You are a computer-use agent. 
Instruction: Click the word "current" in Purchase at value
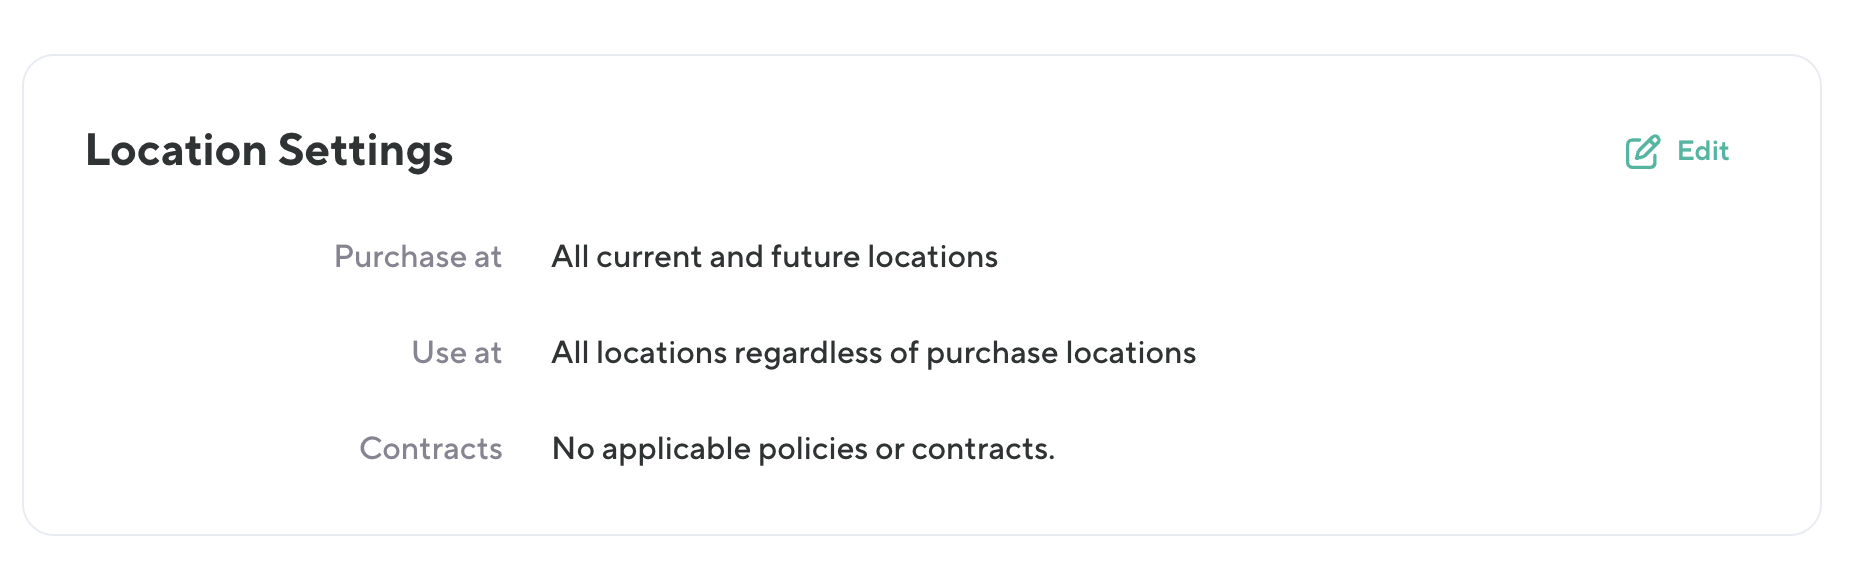tap(649, 257)
